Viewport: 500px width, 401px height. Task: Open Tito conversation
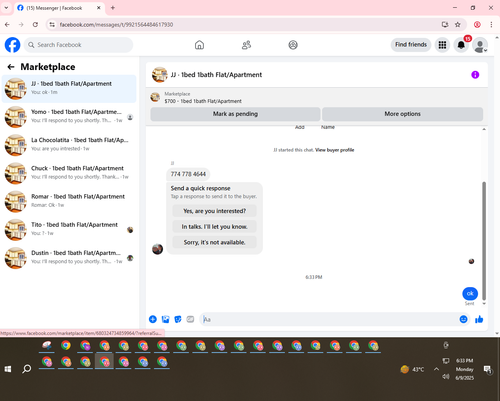69,230
